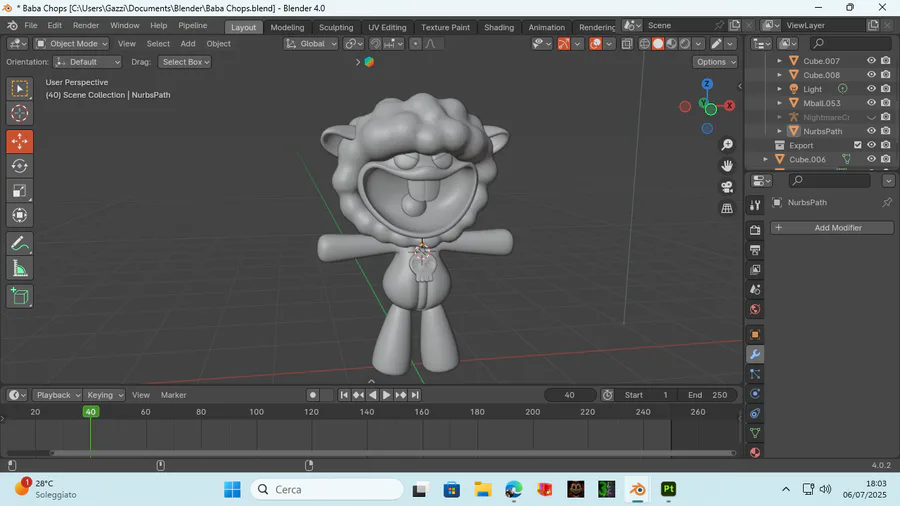The height and width of the screenshot is (506, 900).
Task: Click the current frame 40 marker
Action: click(x=91, y=411)
